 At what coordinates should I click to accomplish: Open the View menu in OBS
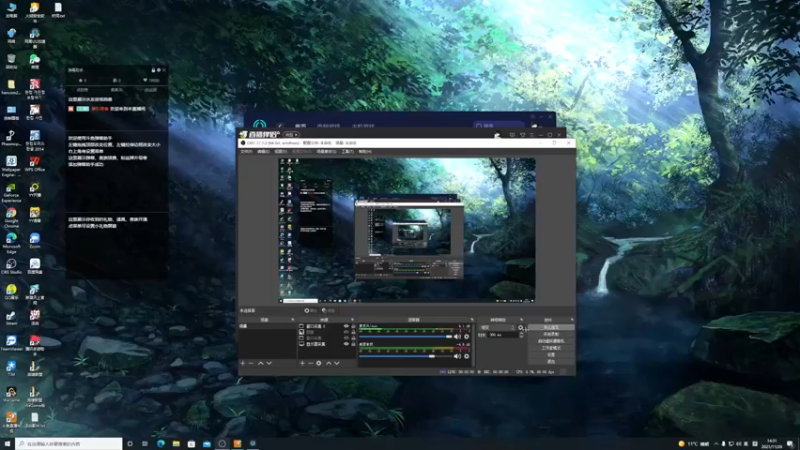(281, 152)
